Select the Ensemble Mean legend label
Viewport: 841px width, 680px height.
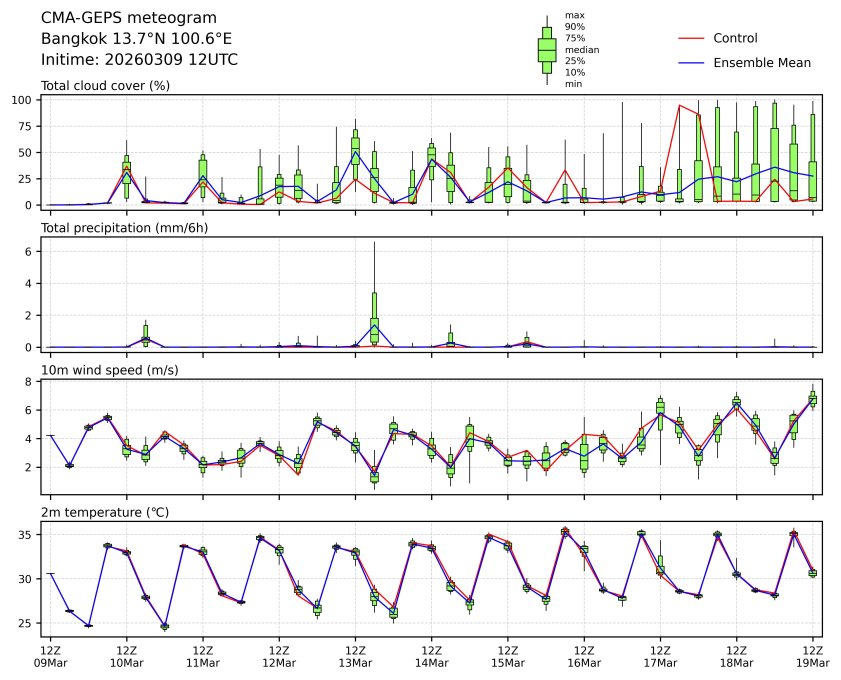(761, 62)
